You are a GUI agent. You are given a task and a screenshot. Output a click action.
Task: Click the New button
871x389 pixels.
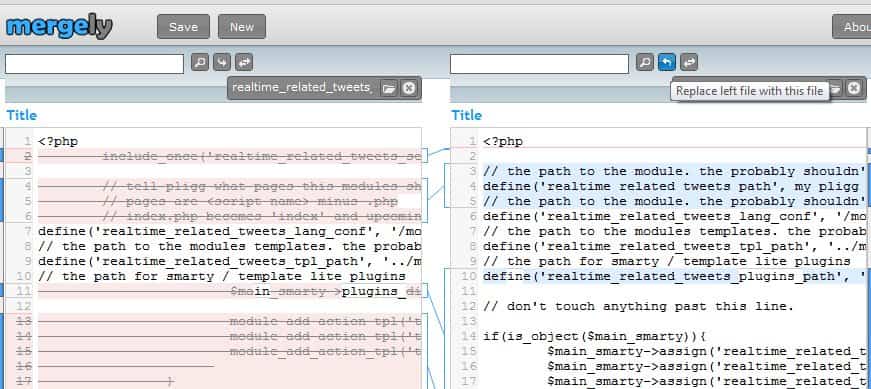[242, 27]
